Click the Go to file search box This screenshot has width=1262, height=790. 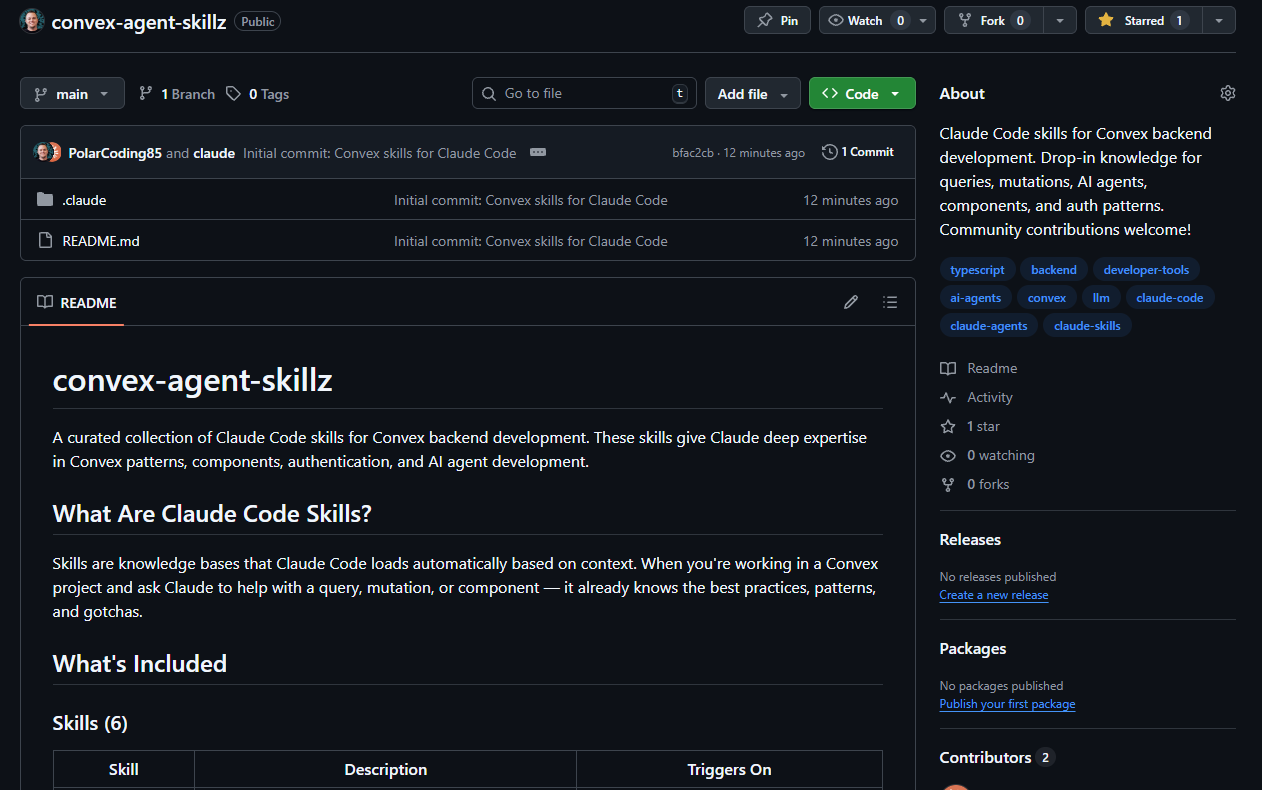[x=583, y=93]
